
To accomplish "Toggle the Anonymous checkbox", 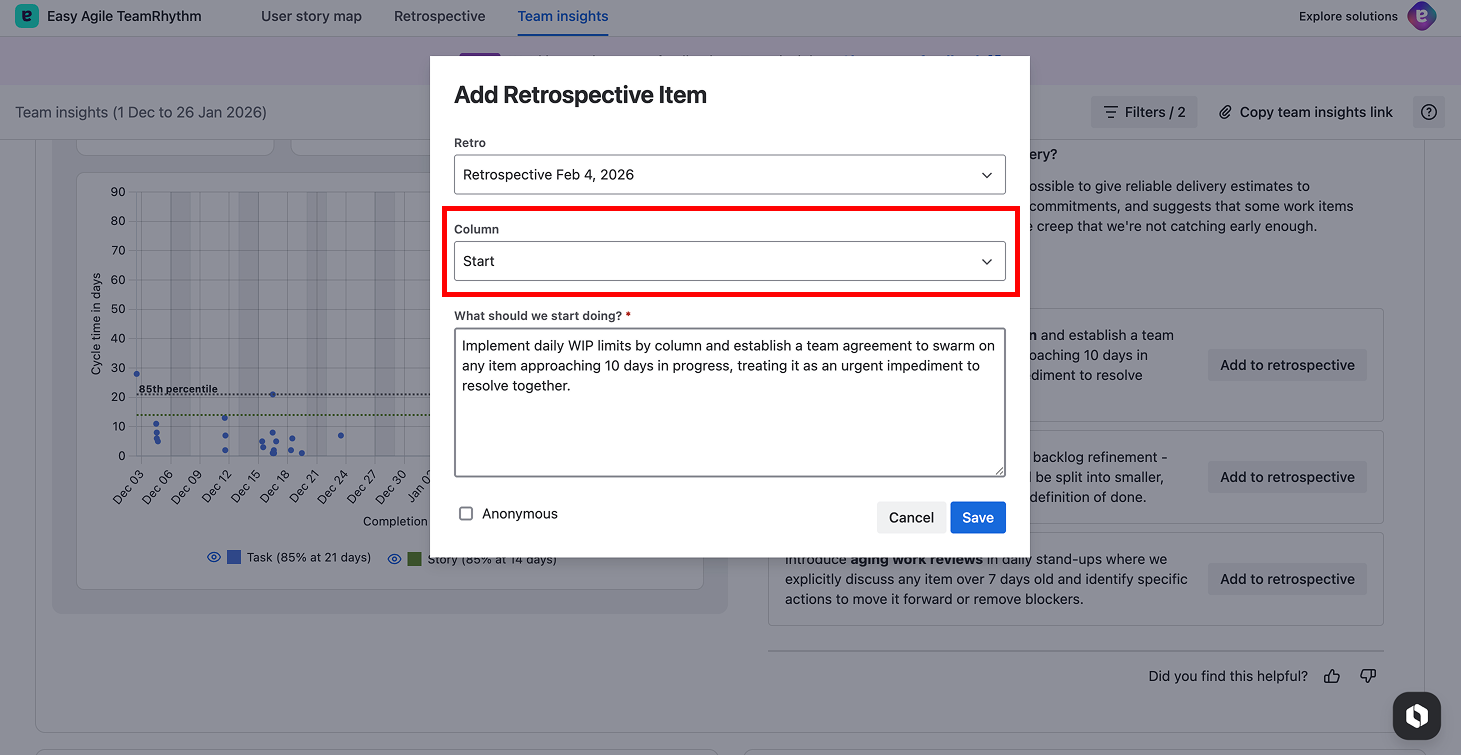I will click(466, 514).
